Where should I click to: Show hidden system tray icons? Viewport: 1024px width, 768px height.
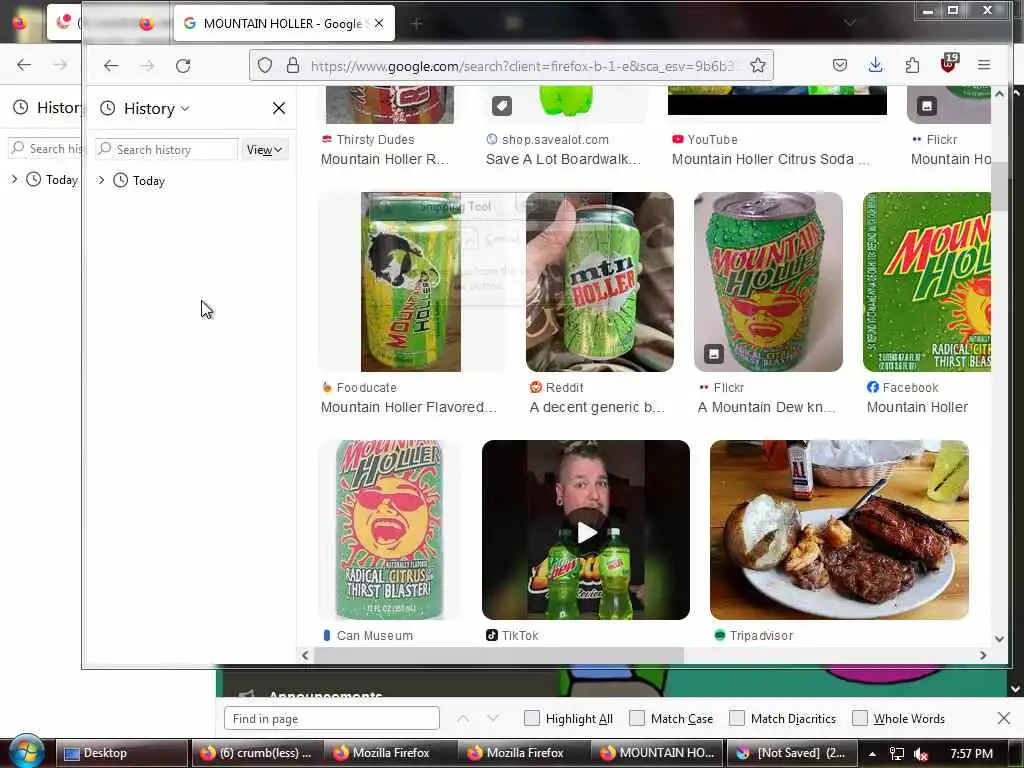[872, 754]
